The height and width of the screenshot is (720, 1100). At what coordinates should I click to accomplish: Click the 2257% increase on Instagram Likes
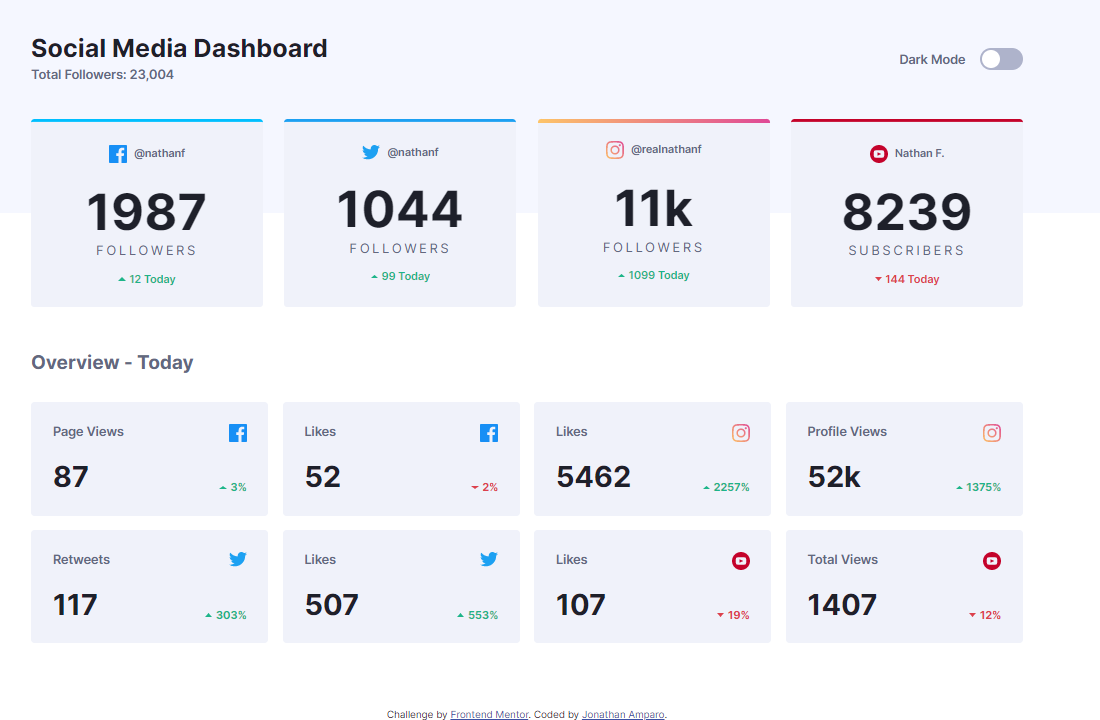(727, 488)
